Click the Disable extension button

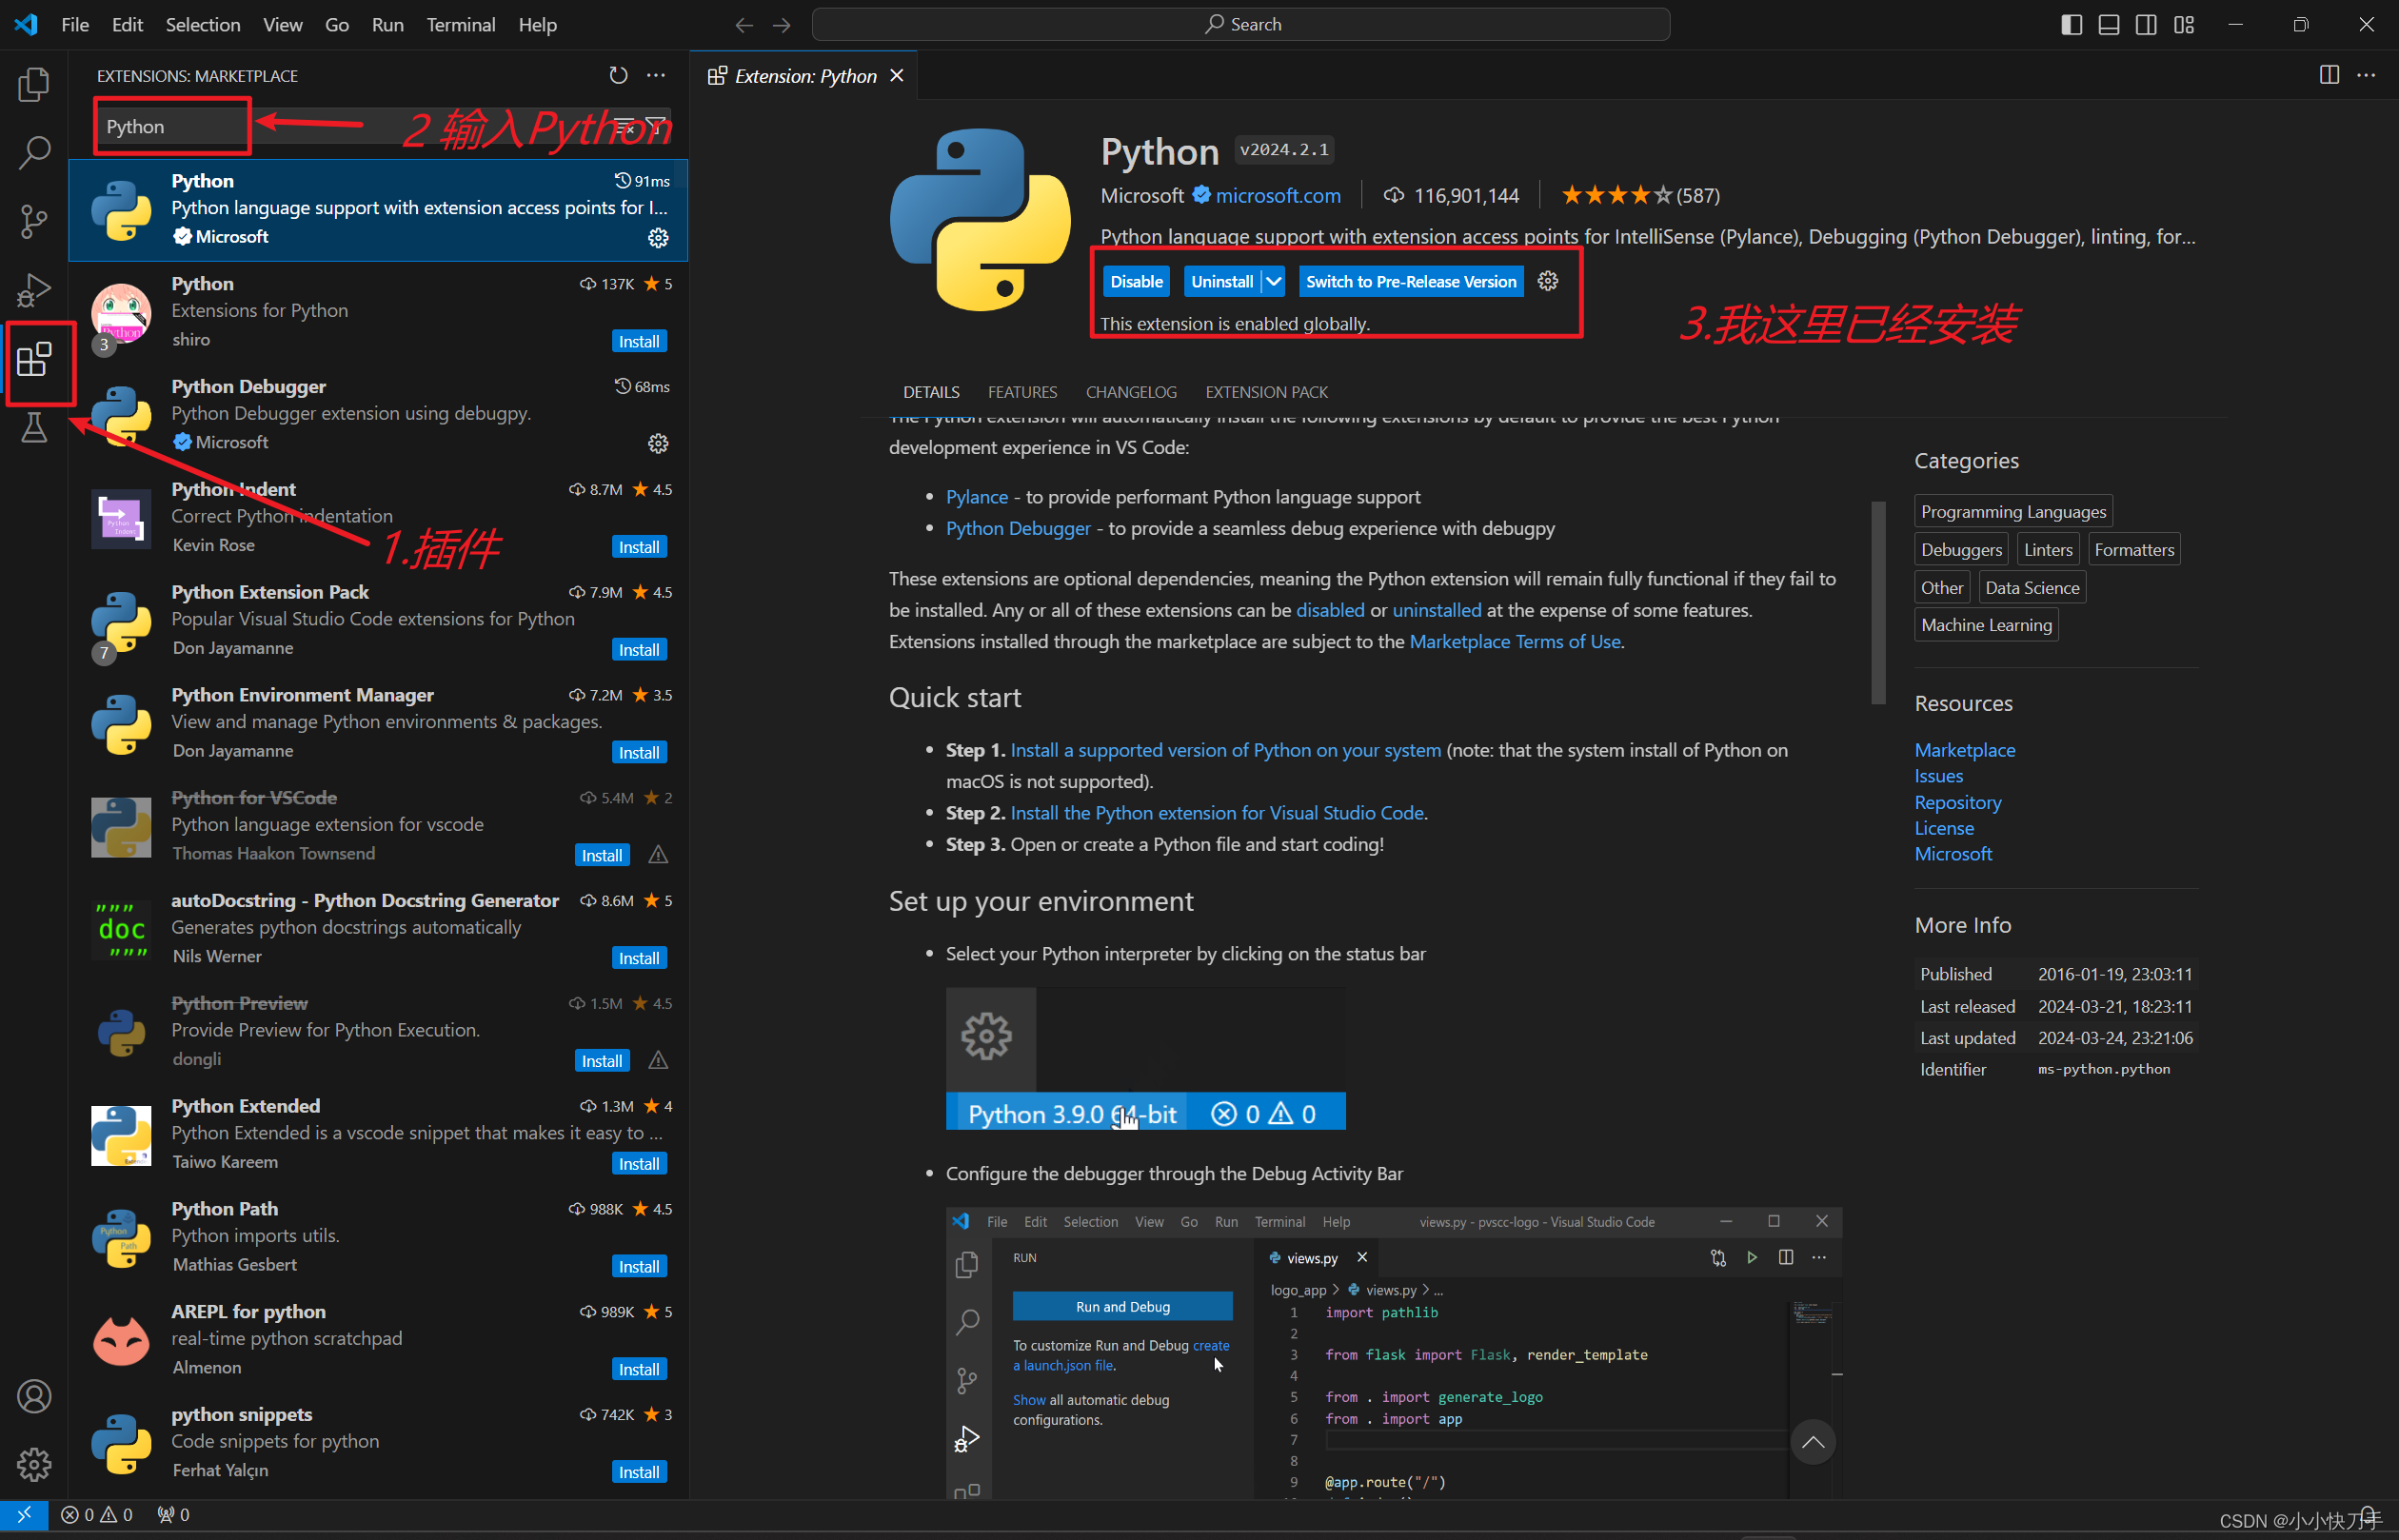[x=1136, y=282]
